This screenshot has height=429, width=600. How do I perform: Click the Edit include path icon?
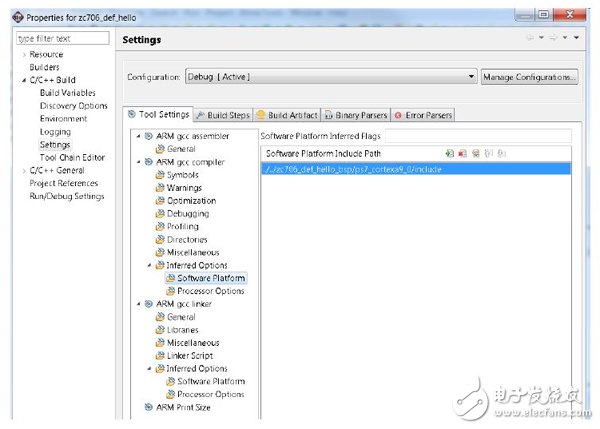[476, 153]
